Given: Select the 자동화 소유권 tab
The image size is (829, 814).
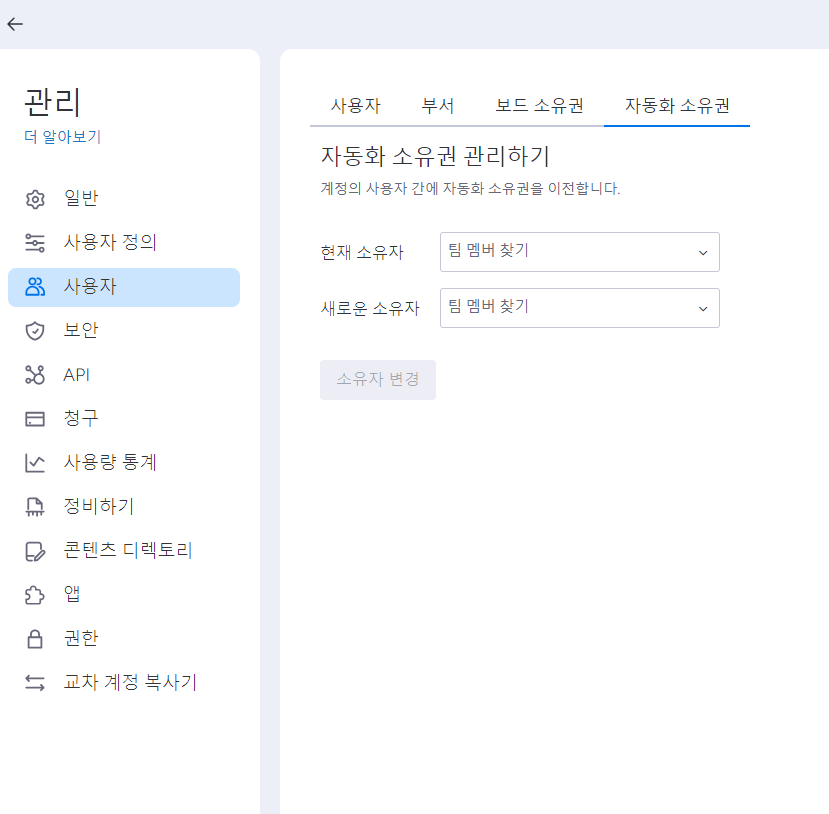Looking at the screenshot, I should tap(677, 106).
